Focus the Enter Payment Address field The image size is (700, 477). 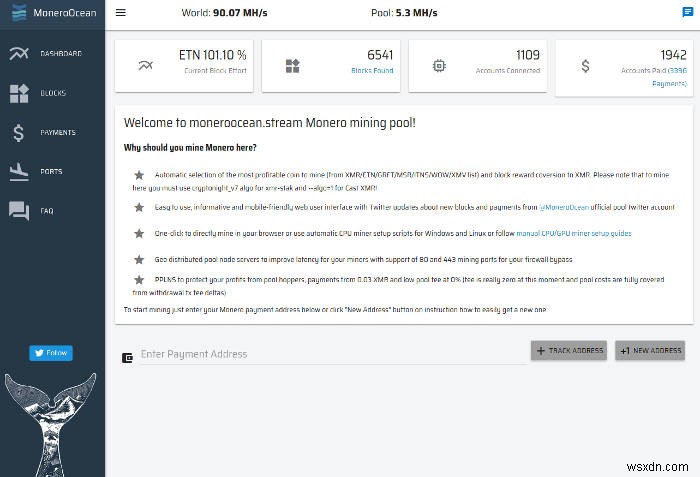333,354
